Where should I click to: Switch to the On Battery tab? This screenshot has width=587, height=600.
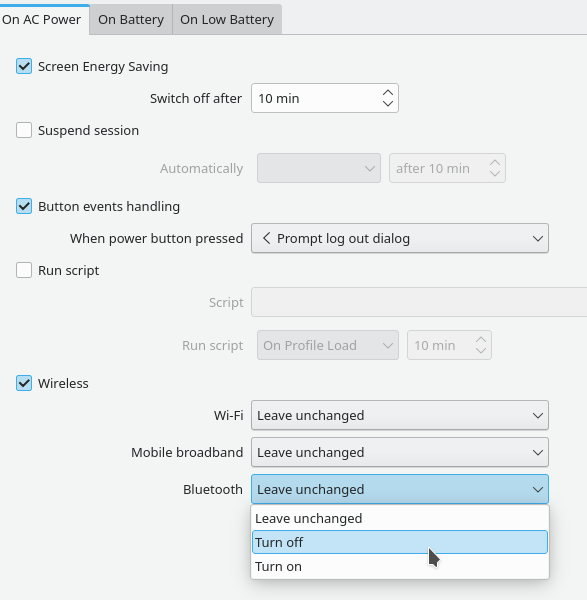[131, 20]
